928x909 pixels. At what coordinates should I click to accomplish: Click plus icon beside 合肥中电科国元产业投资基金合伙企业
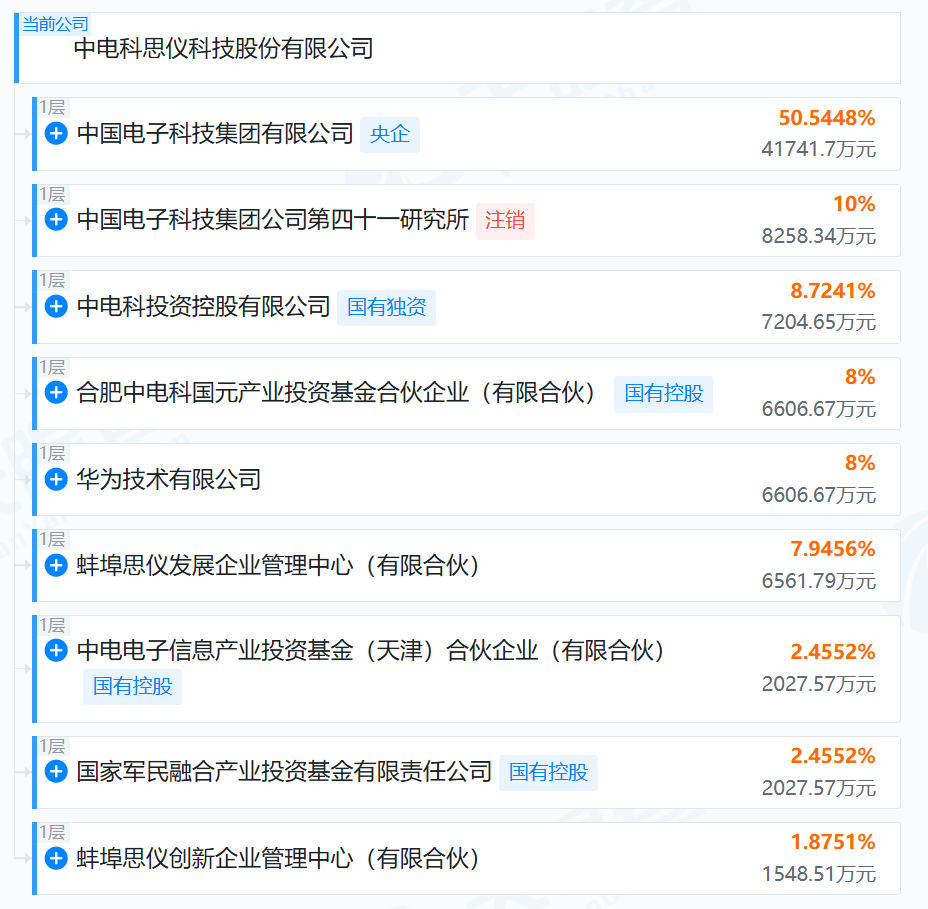click(x=56, y=392)
